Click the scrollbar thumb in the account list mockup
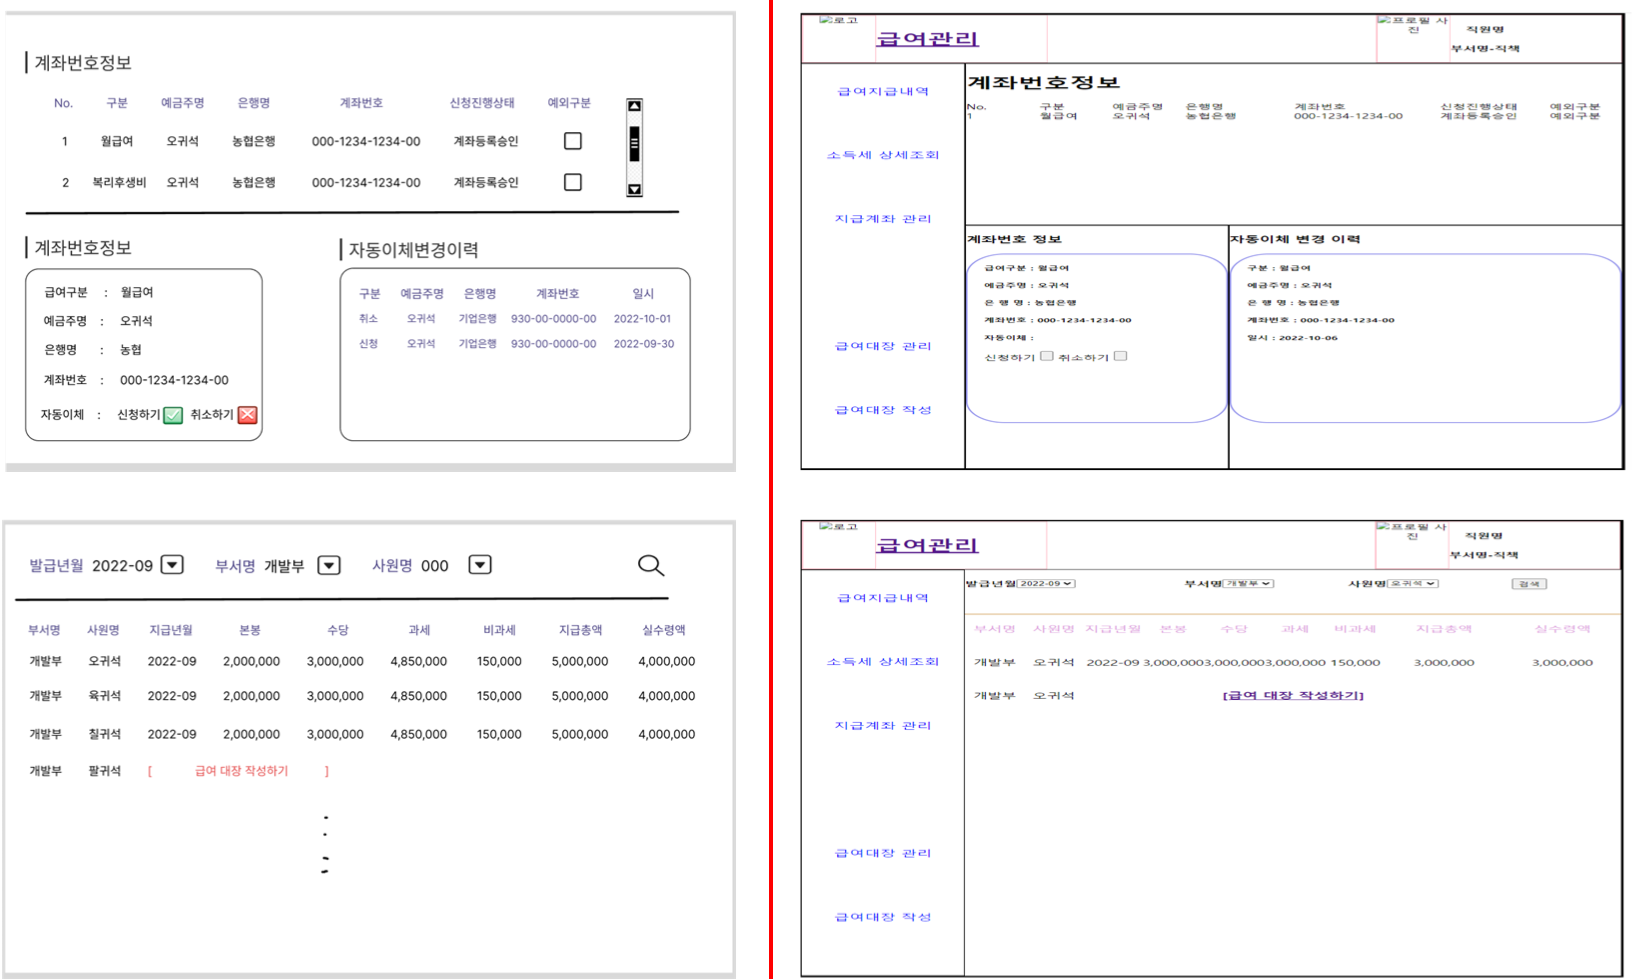This screenshot has height=979, width=1635. pos(634,145)
